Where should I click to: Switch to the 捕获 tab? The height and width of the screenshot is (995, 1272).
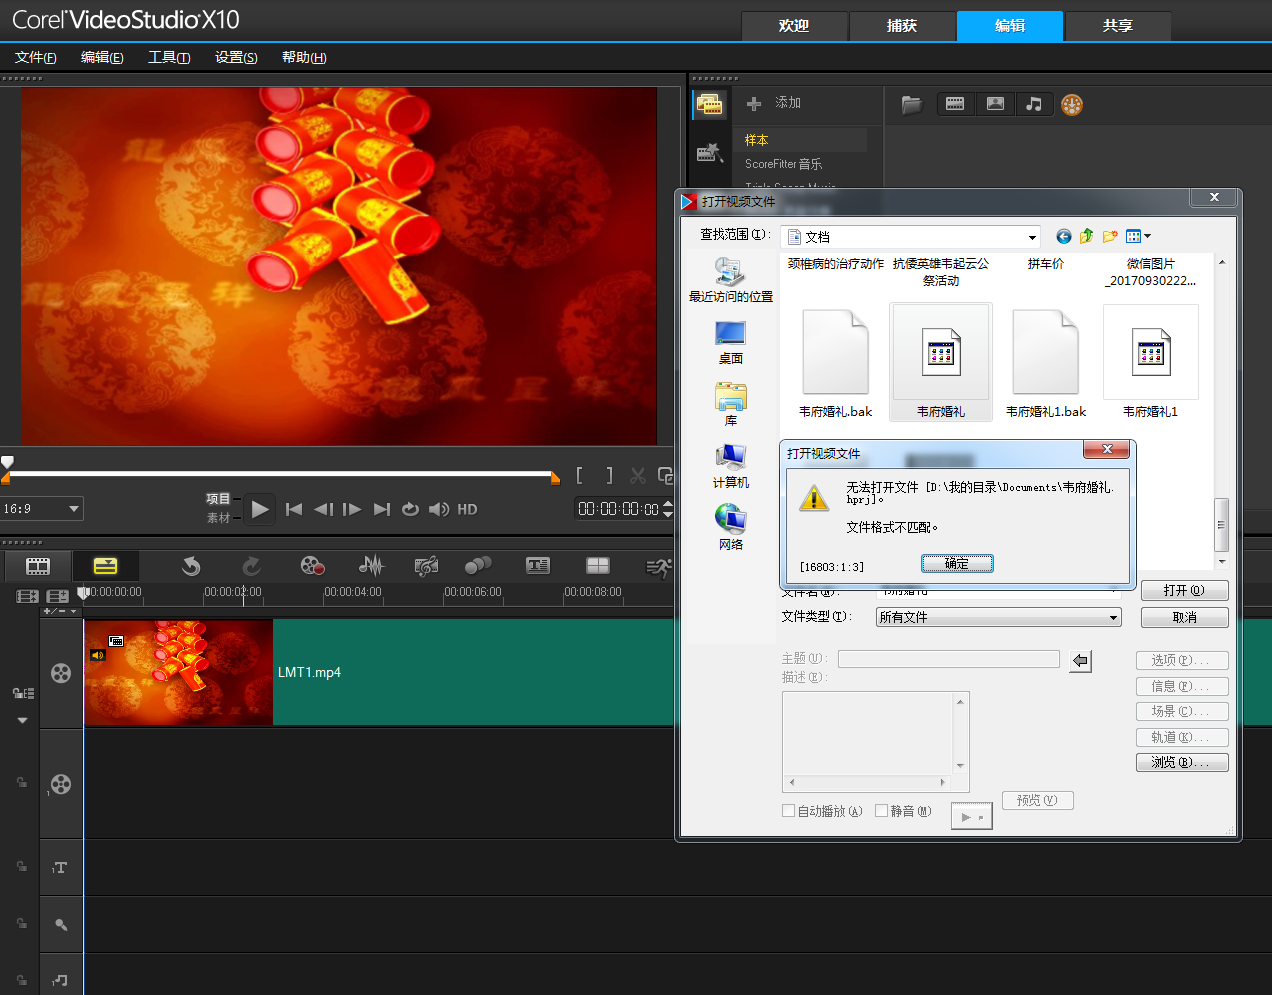pos(901,26)
